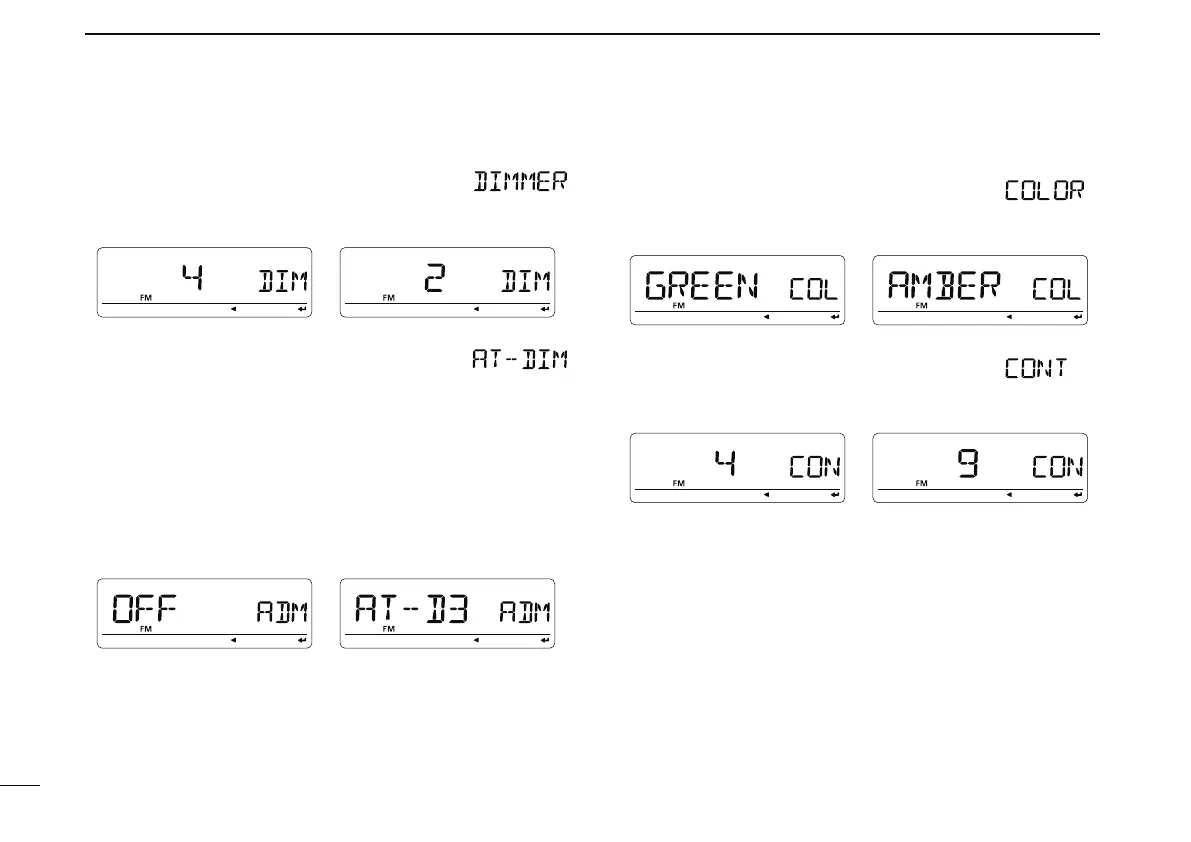Click the left triangle in the 4 CON display
This screenshot has height=842, width=1191.
coord(766,495)
